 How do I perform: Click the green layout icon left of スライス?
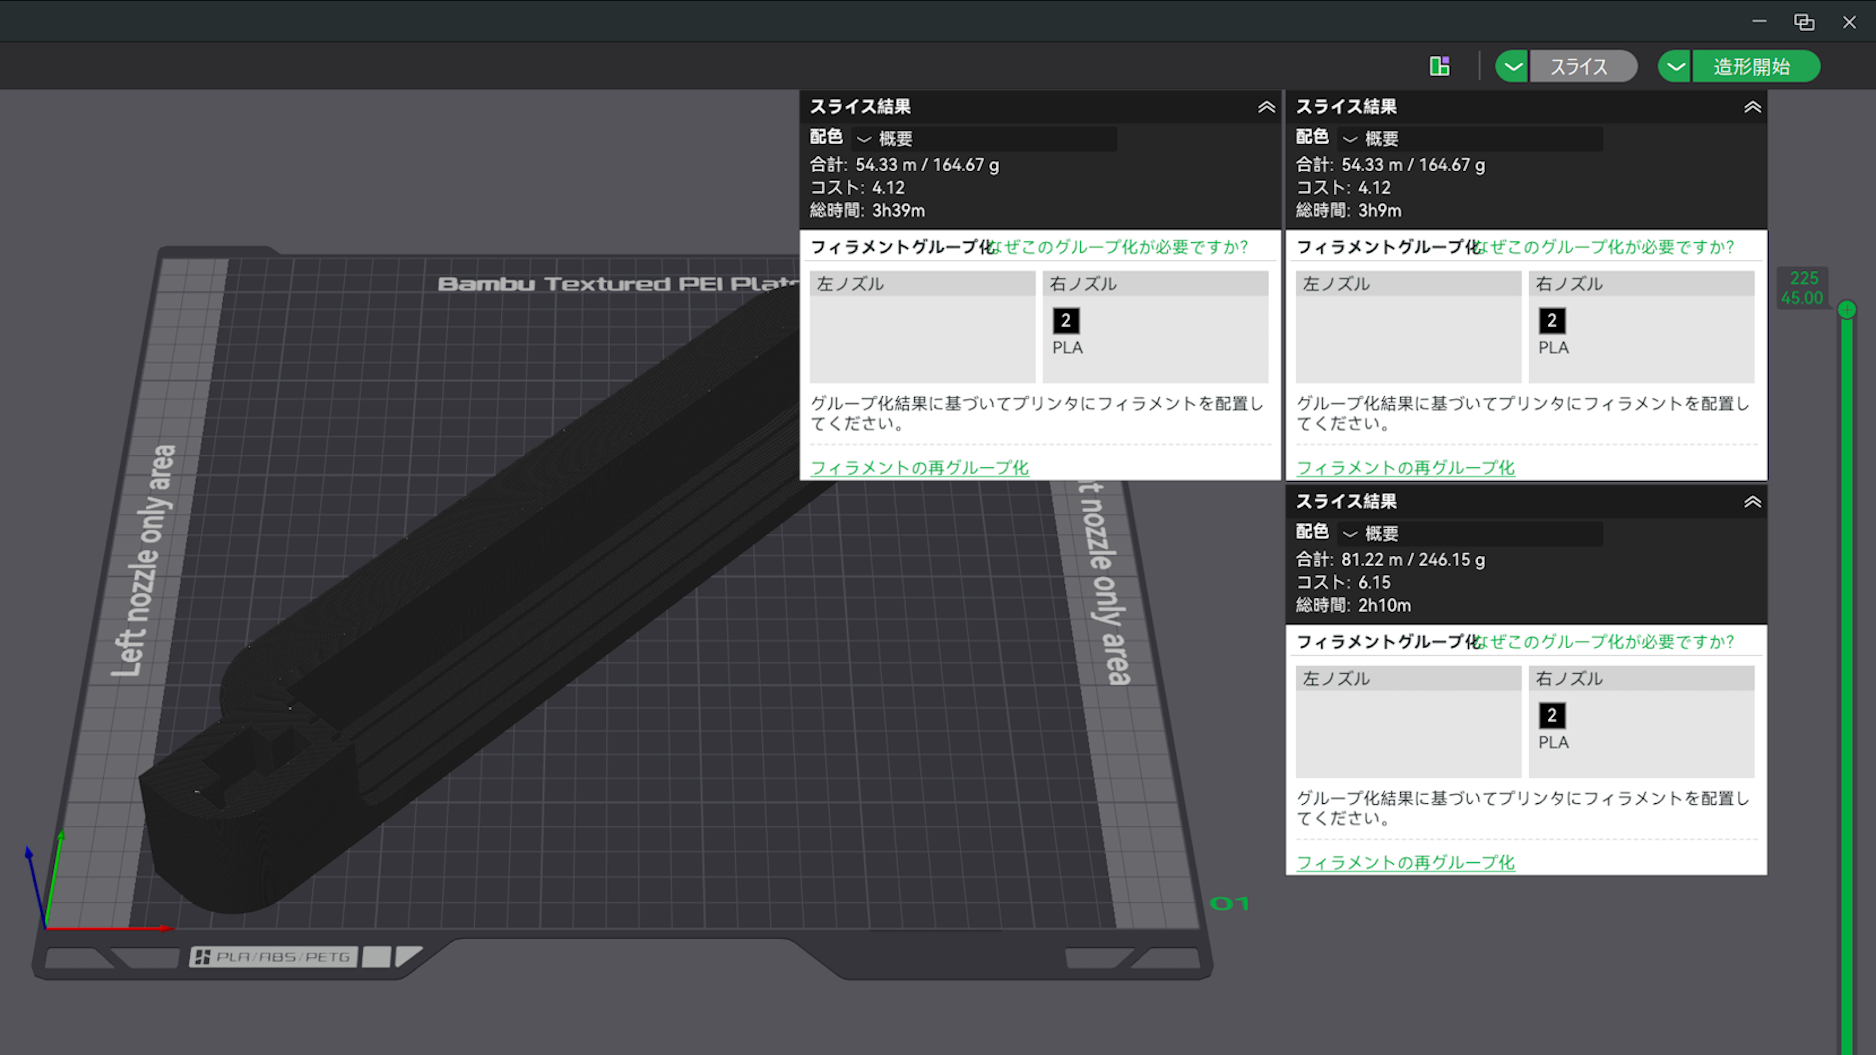point(1439,66)
